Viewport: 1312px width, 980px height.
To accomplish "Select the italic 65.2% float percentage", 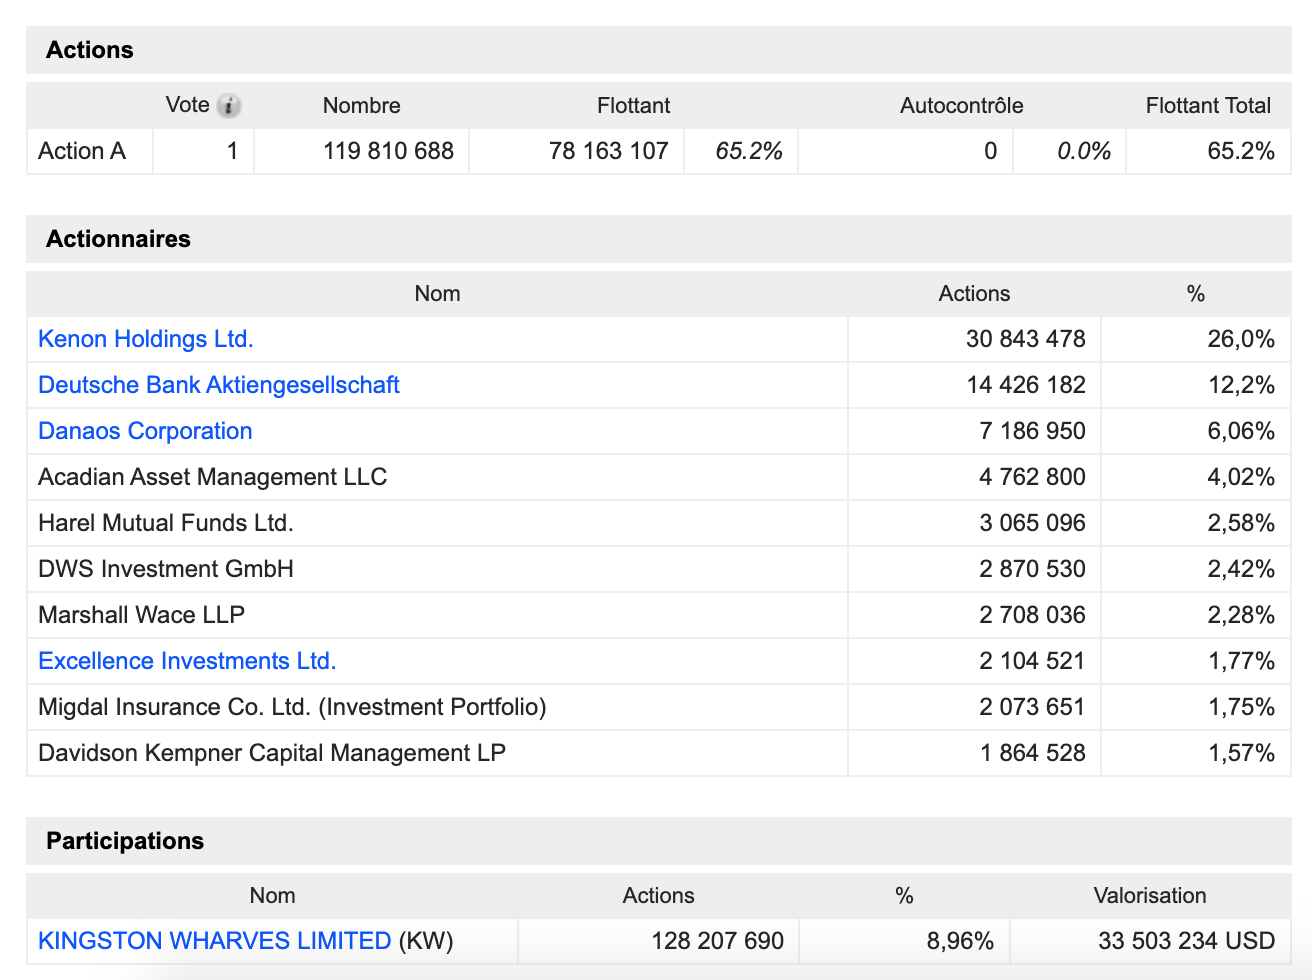I will [x=749, y=151].
